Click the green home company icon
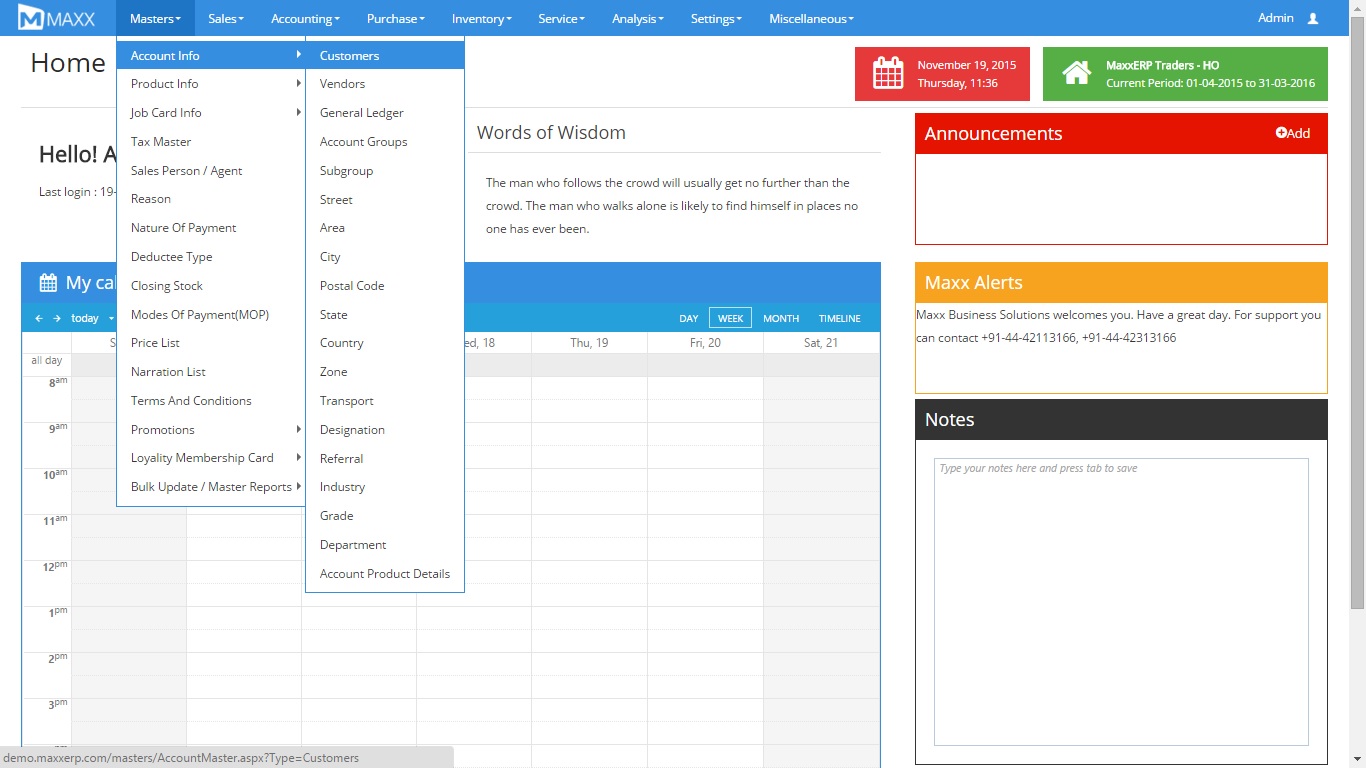1366x768 pixels. coord(1076,74)
